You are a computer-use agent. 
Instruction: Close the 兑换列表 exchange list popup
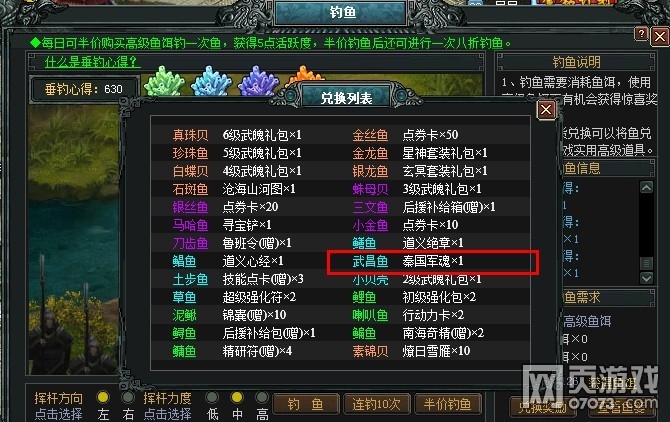(546, 110)
